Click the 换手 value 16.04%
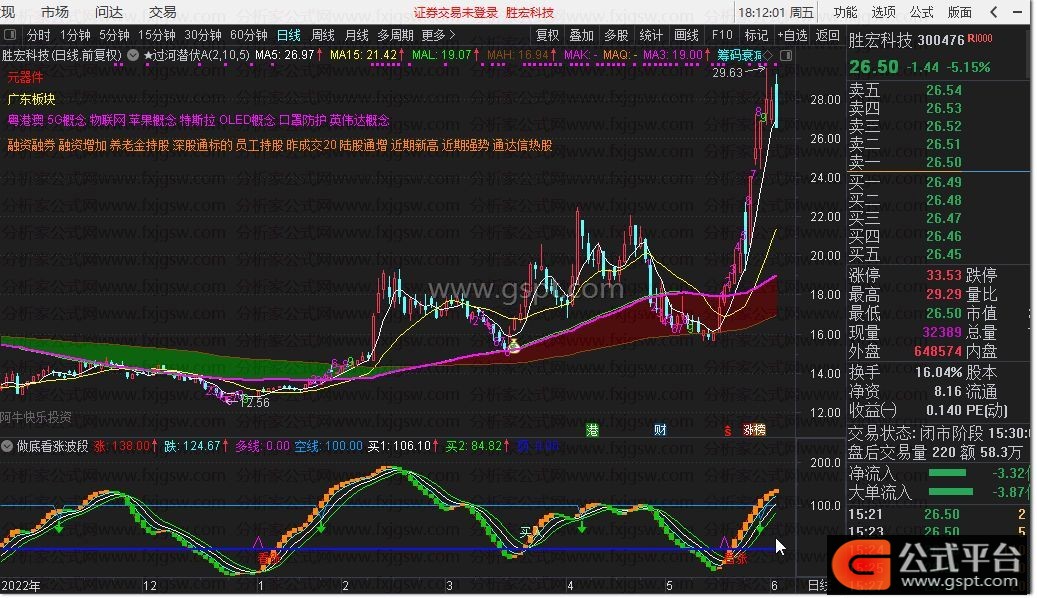This screenshot has height=598, width=1037. click(938, 372)
